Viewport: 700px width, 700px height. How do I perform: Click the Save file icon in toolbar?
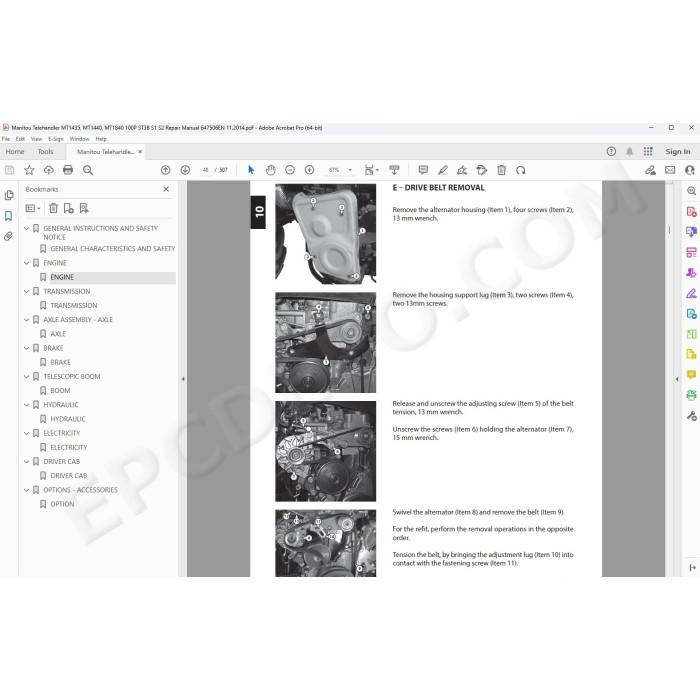(x=9, y=170)
